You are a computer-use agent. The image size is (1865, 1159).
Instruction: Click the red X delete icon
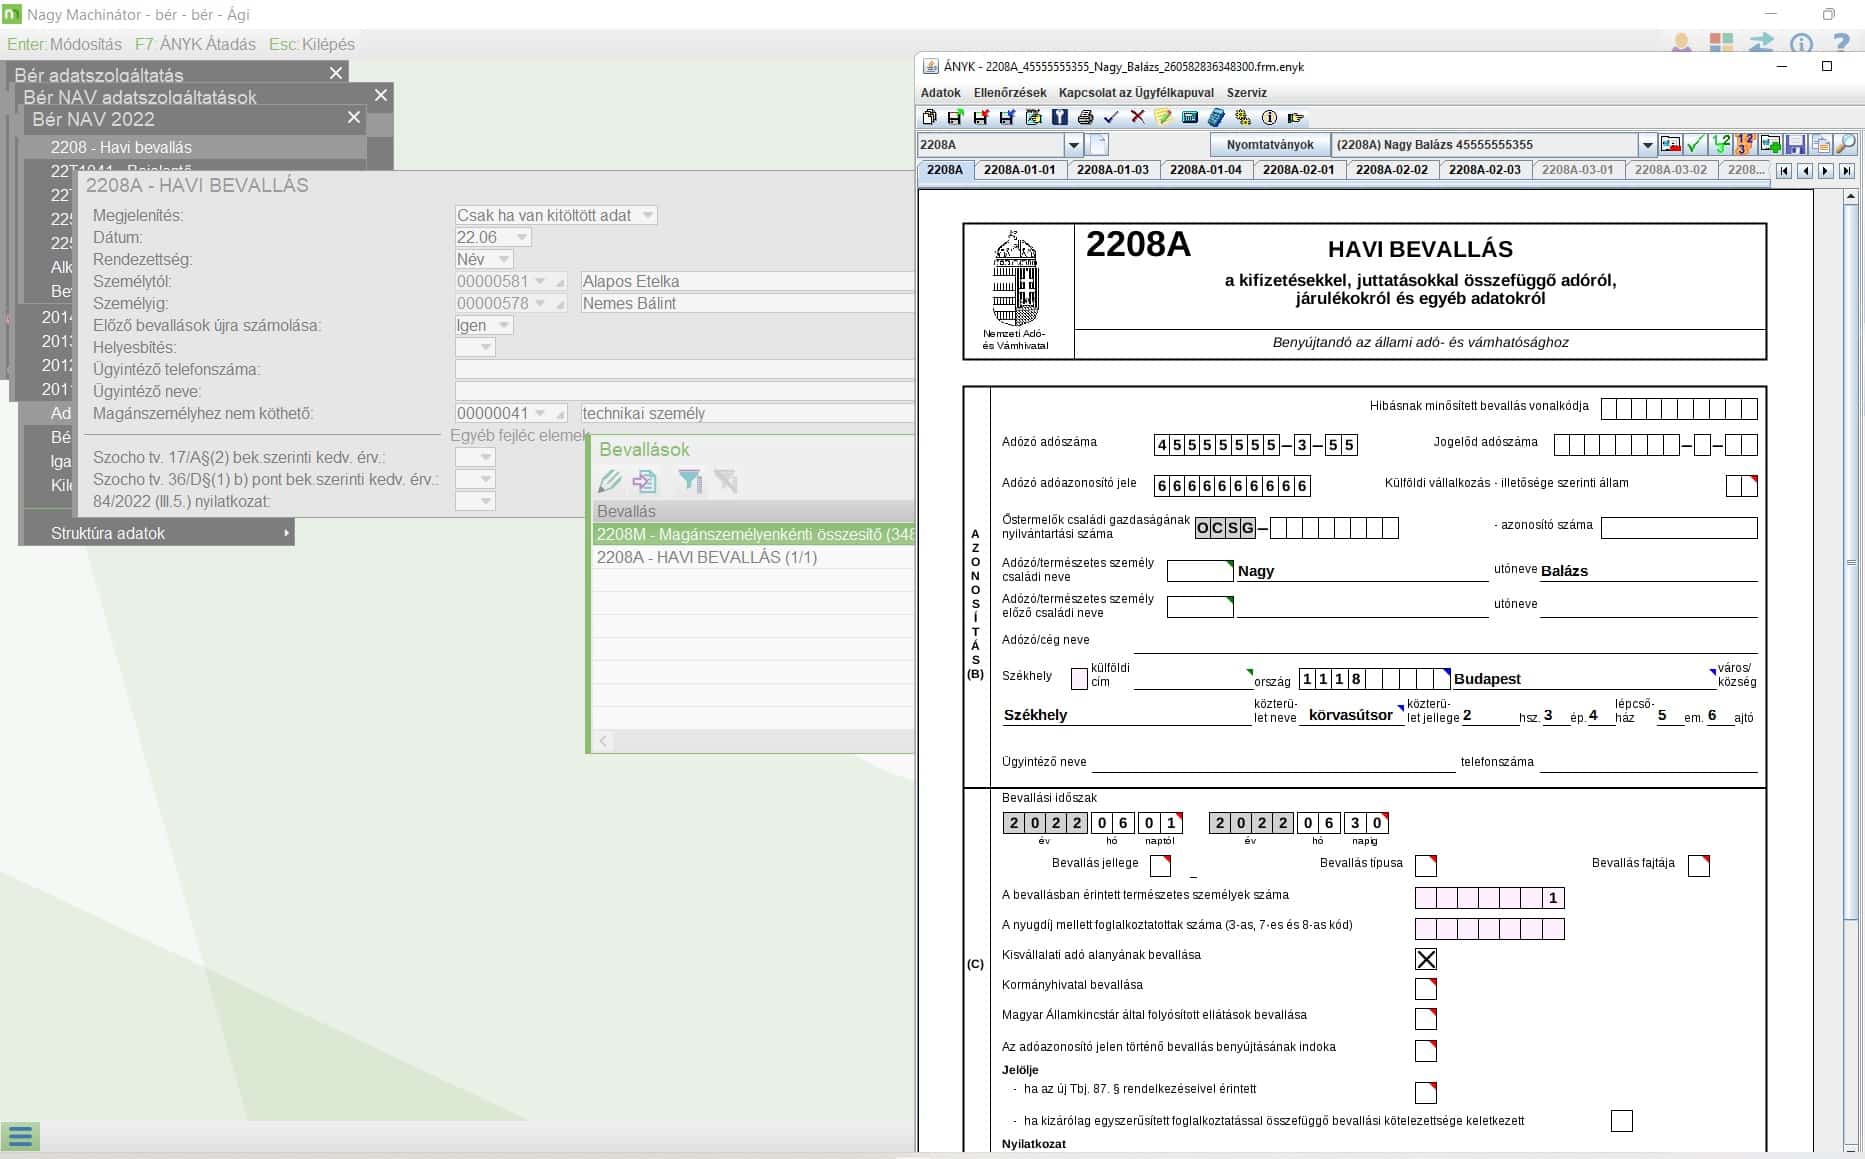(x=1137, y=118)
